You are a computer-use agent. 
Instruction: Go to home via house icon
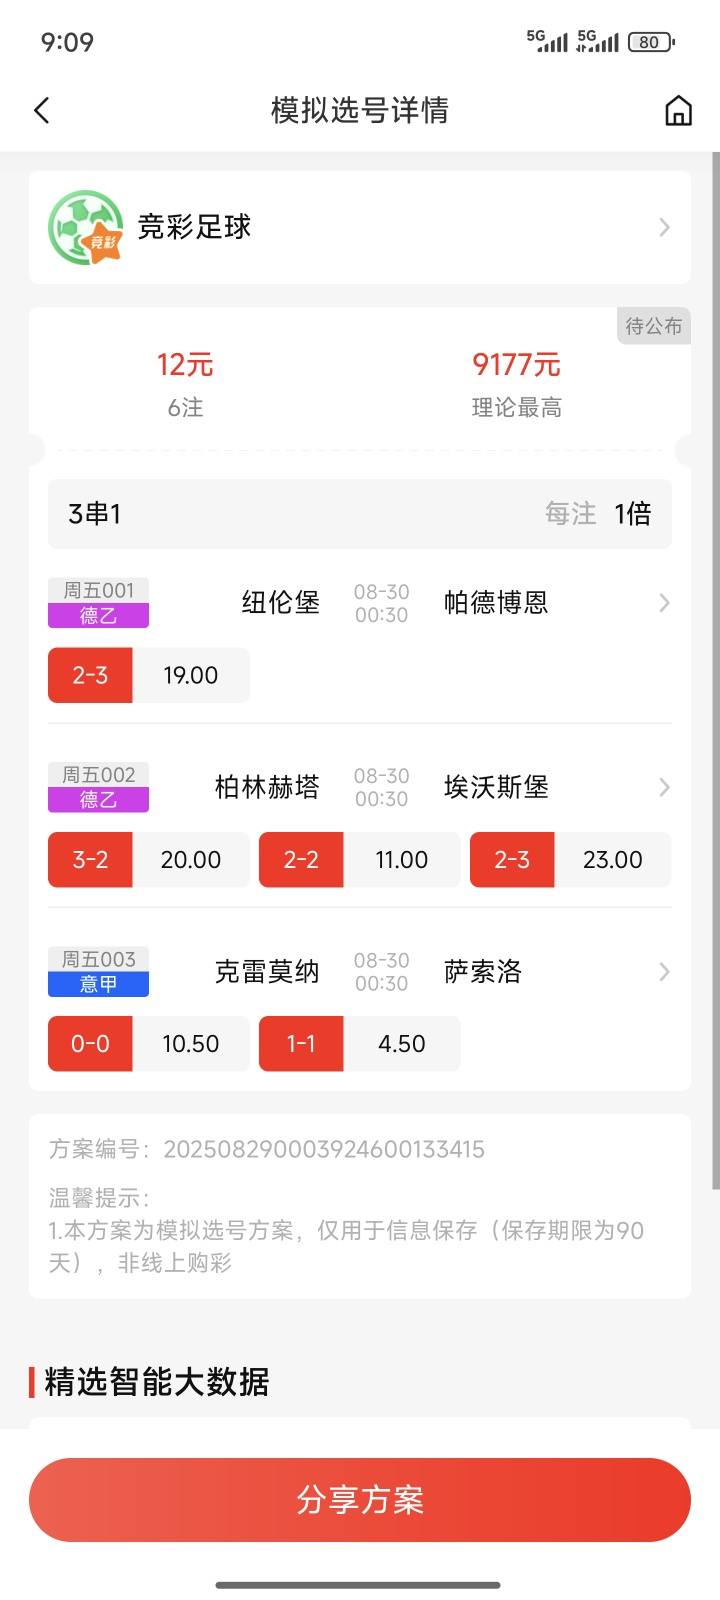[x=678, y=110]
